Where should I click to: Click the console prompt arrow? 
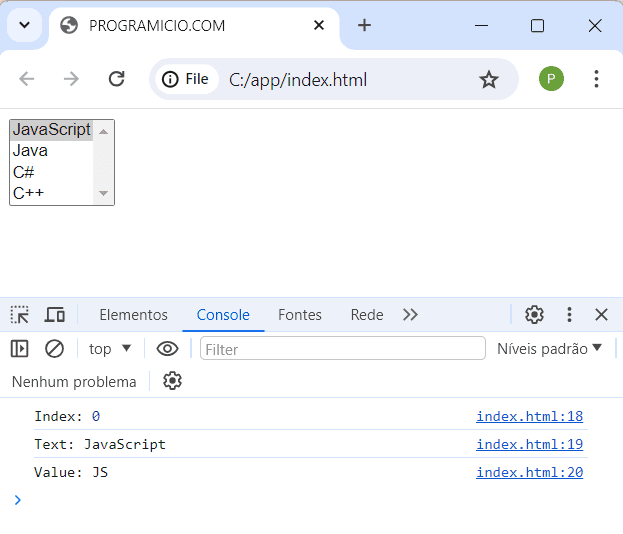tap(17, 500)
